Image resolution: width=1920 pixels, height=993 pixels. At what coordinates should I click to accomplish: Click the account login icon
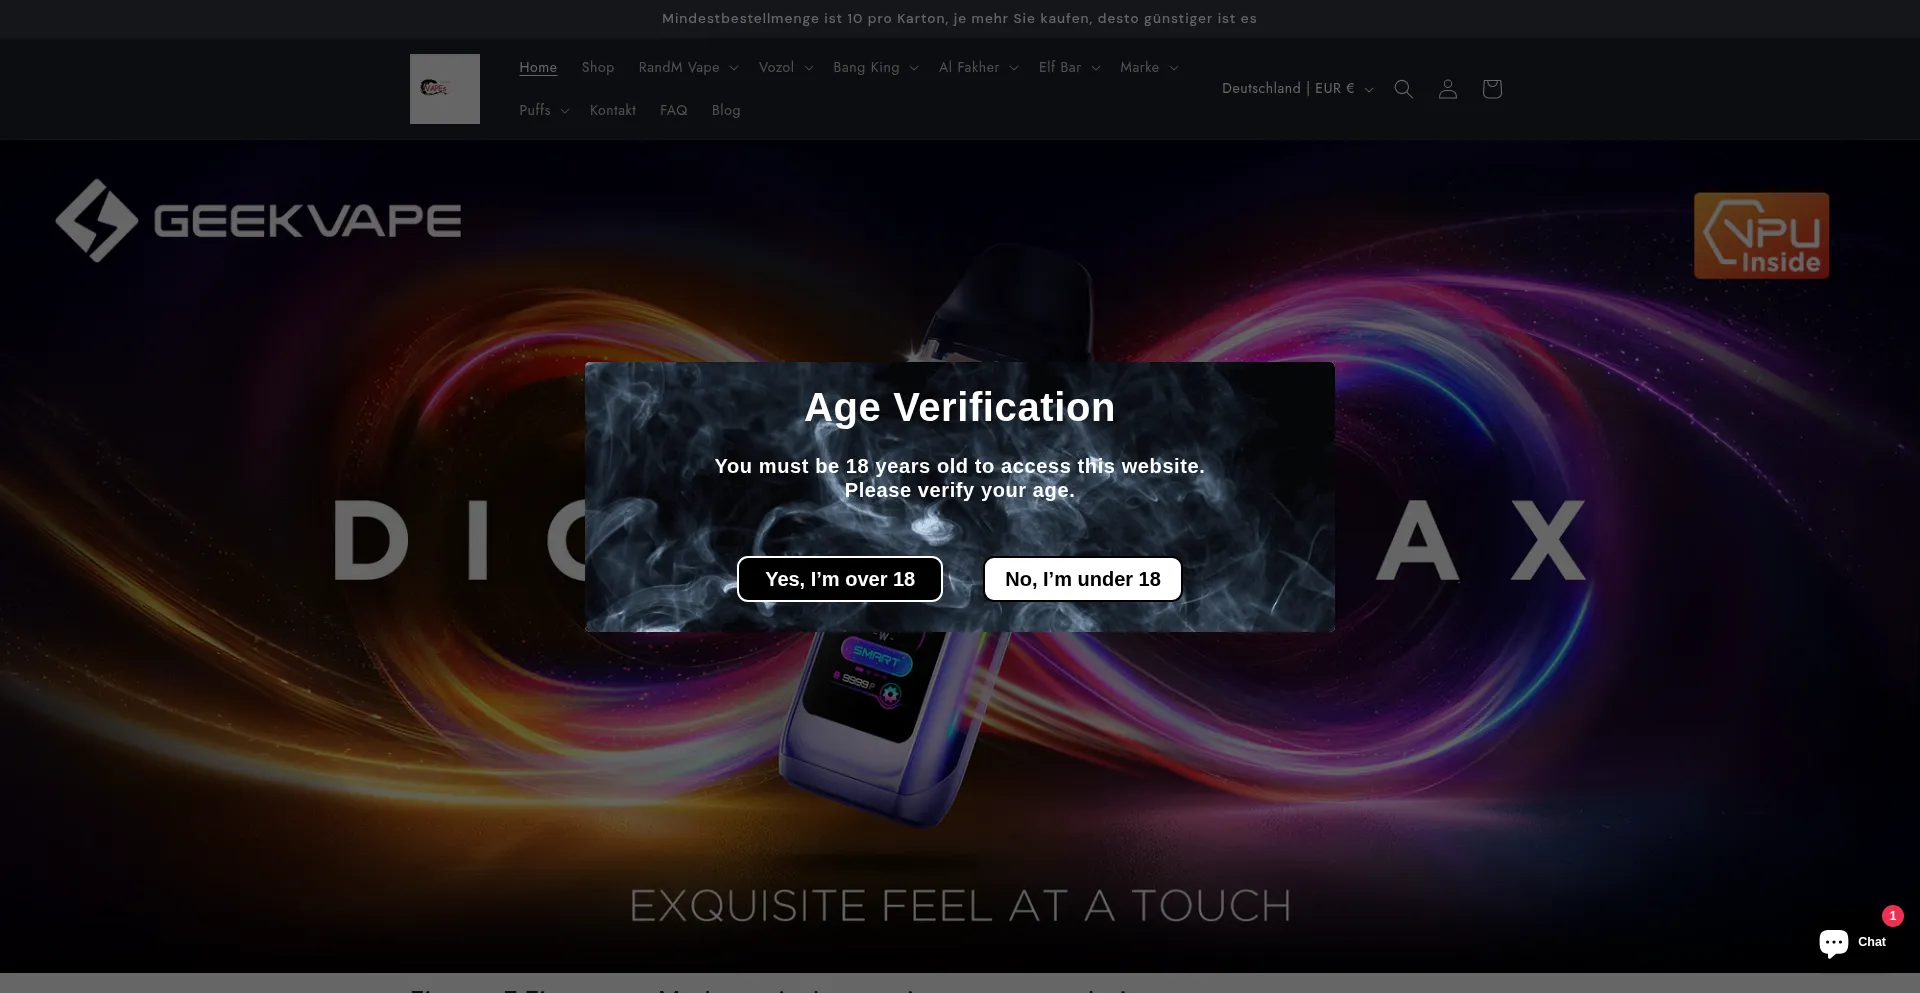click(x=1447, y=89)
